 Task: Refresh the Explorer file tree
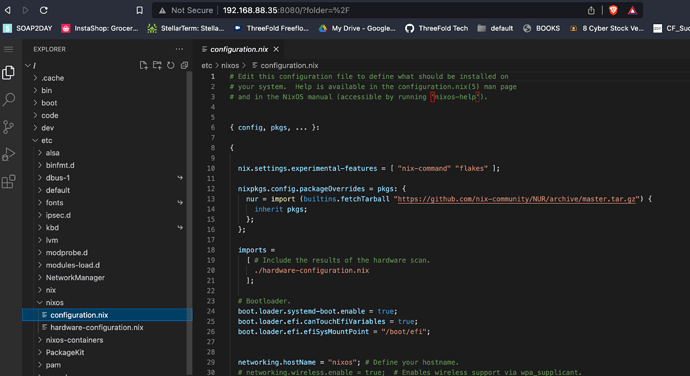171,65
